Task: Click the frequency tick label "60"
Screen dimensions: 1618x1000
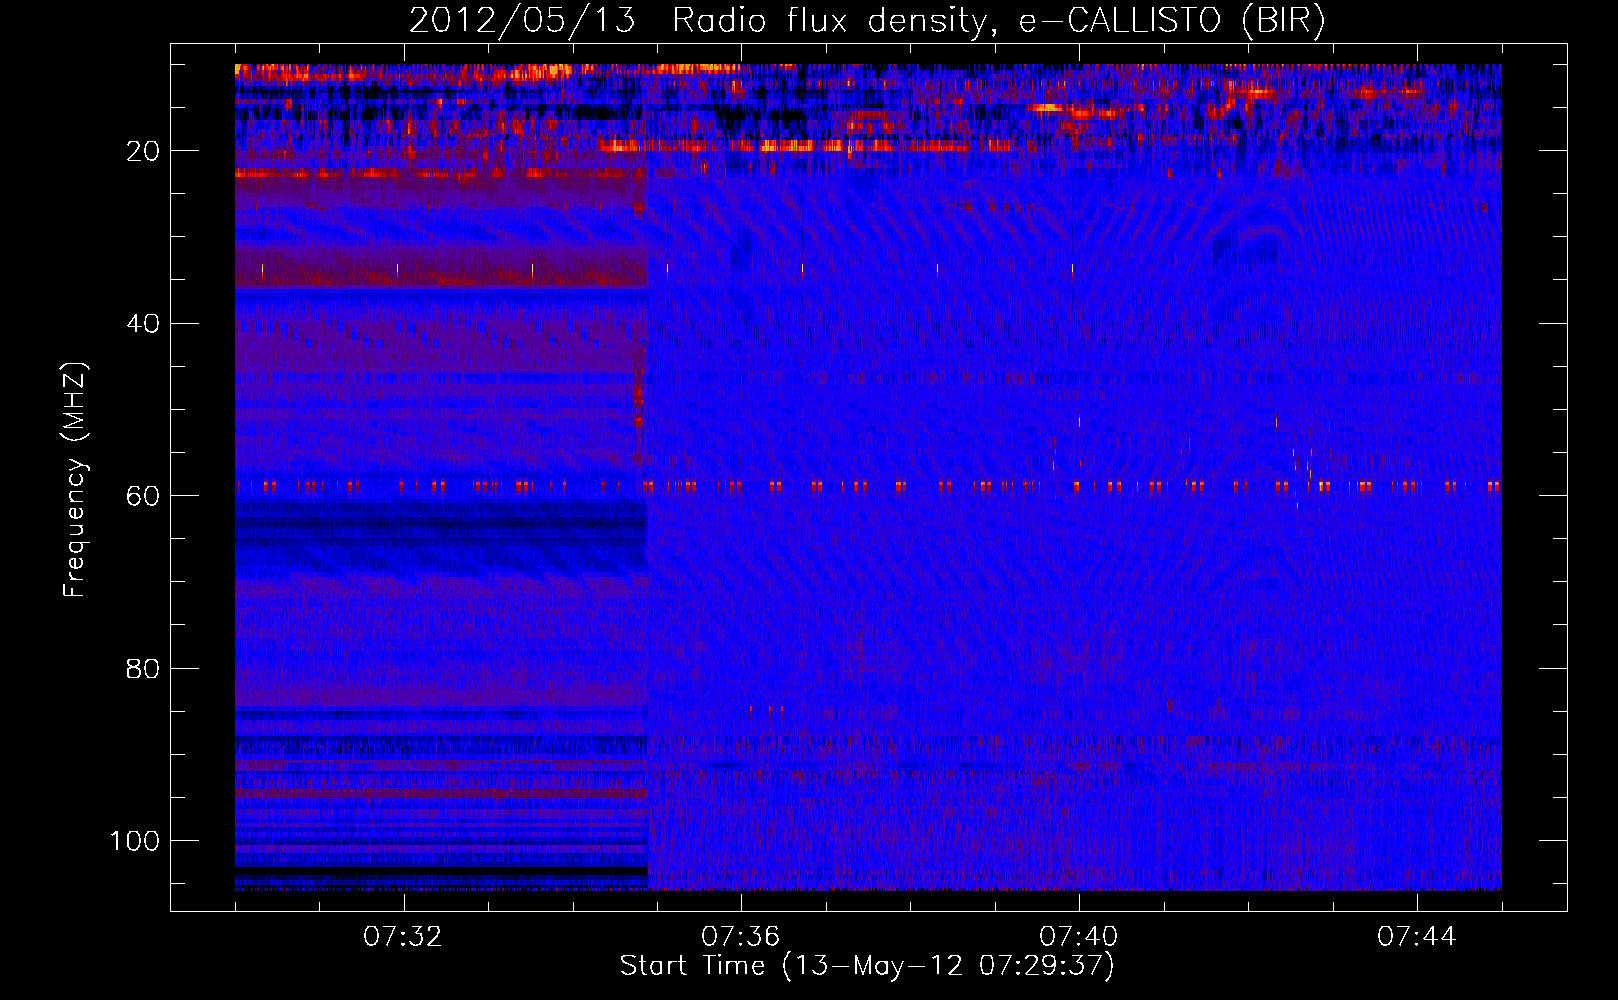Action: click(x=143, y=497)
